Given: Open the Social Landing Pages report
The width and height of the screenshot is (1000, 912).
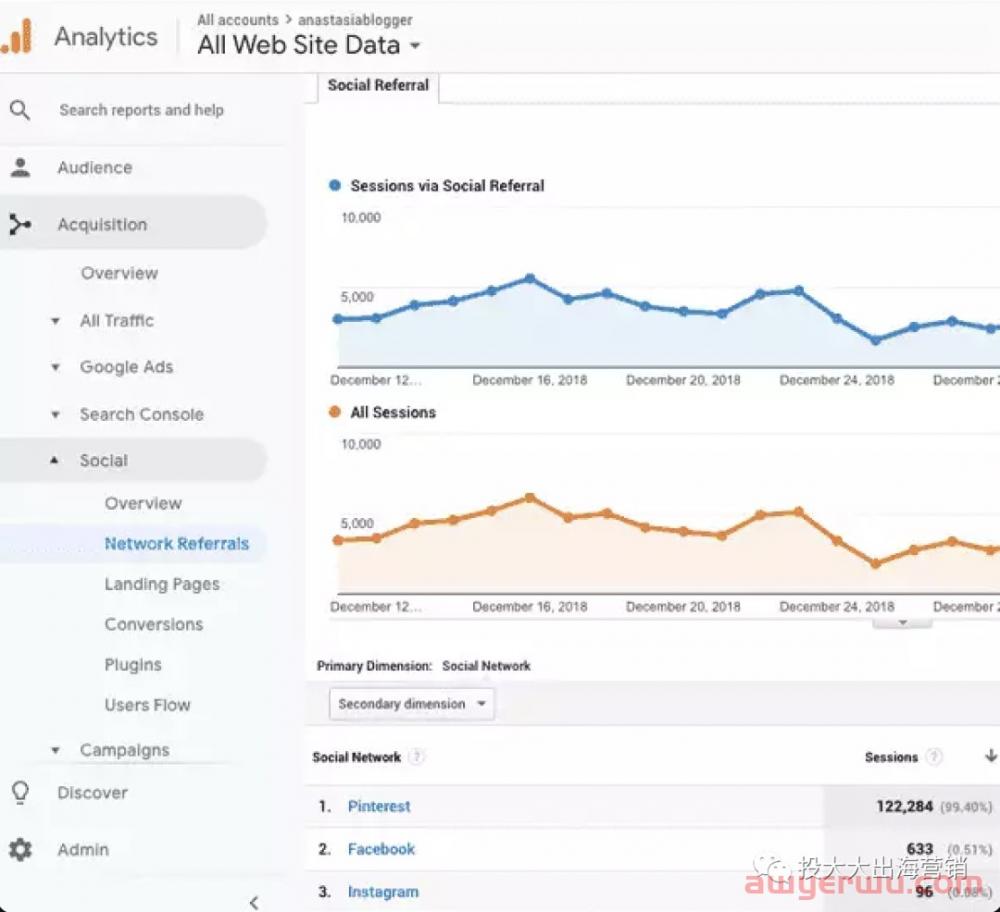Looking at the screenshot, I should pyautogui.click(x=162, y=584).
